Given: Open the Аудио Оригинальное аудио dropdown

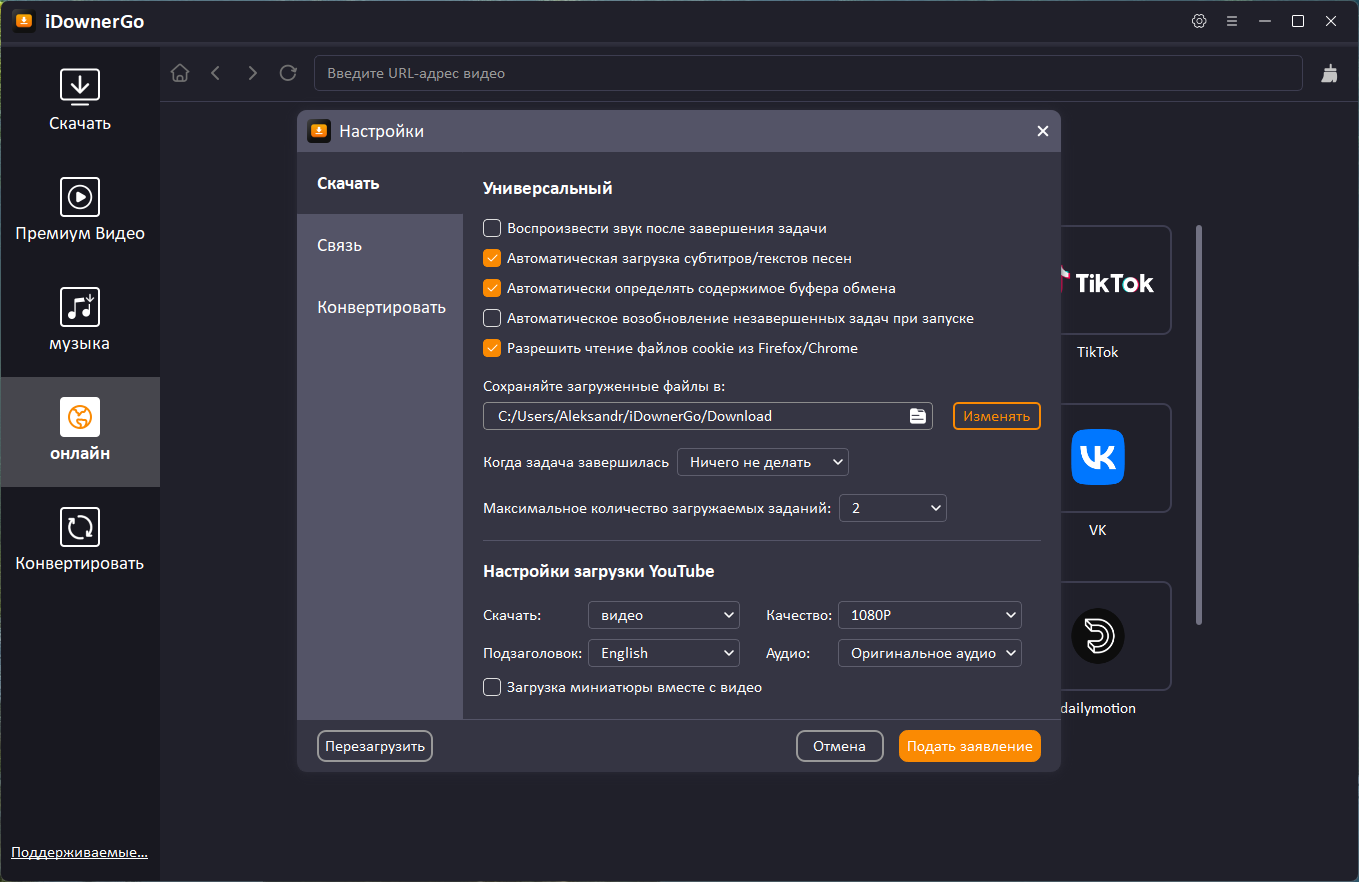Looking at the screenshot, I should (x=930, y=653).
